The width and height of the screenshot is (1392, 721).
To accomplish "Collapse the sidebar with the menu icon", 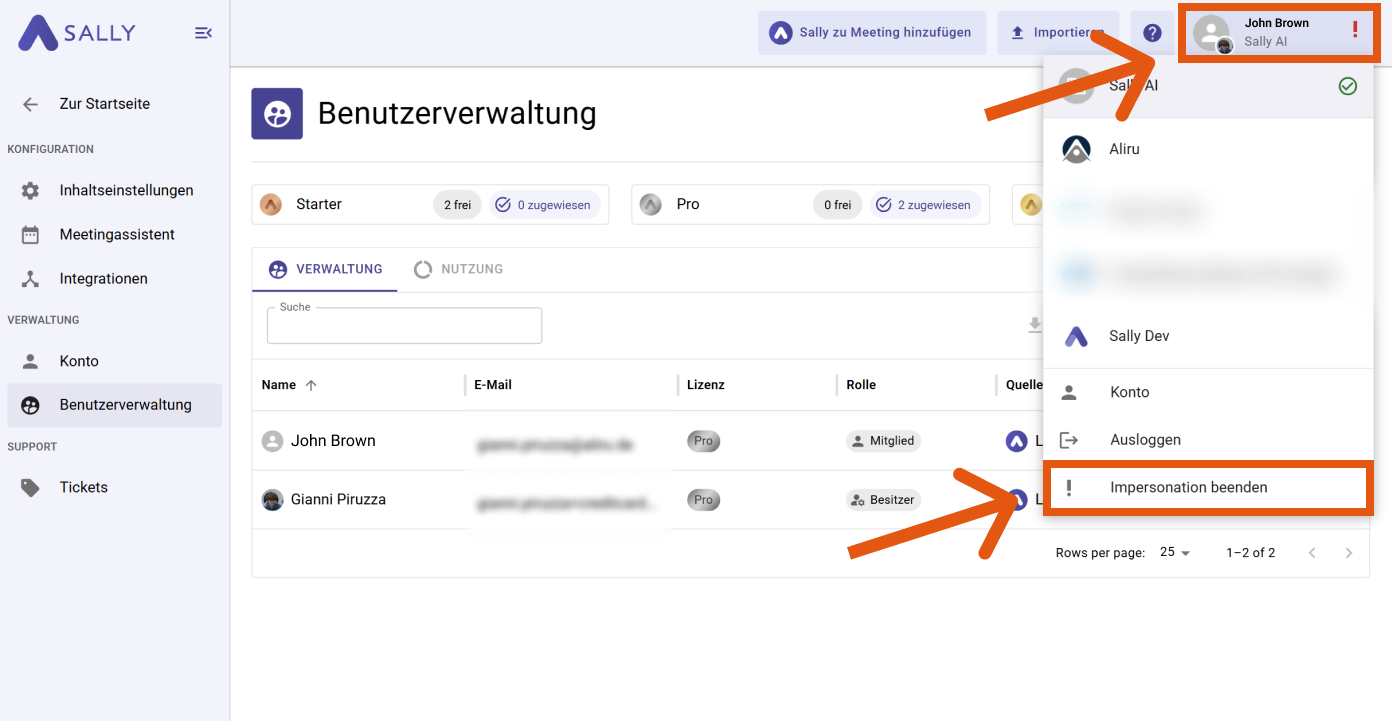I will [x=203, y=33].
